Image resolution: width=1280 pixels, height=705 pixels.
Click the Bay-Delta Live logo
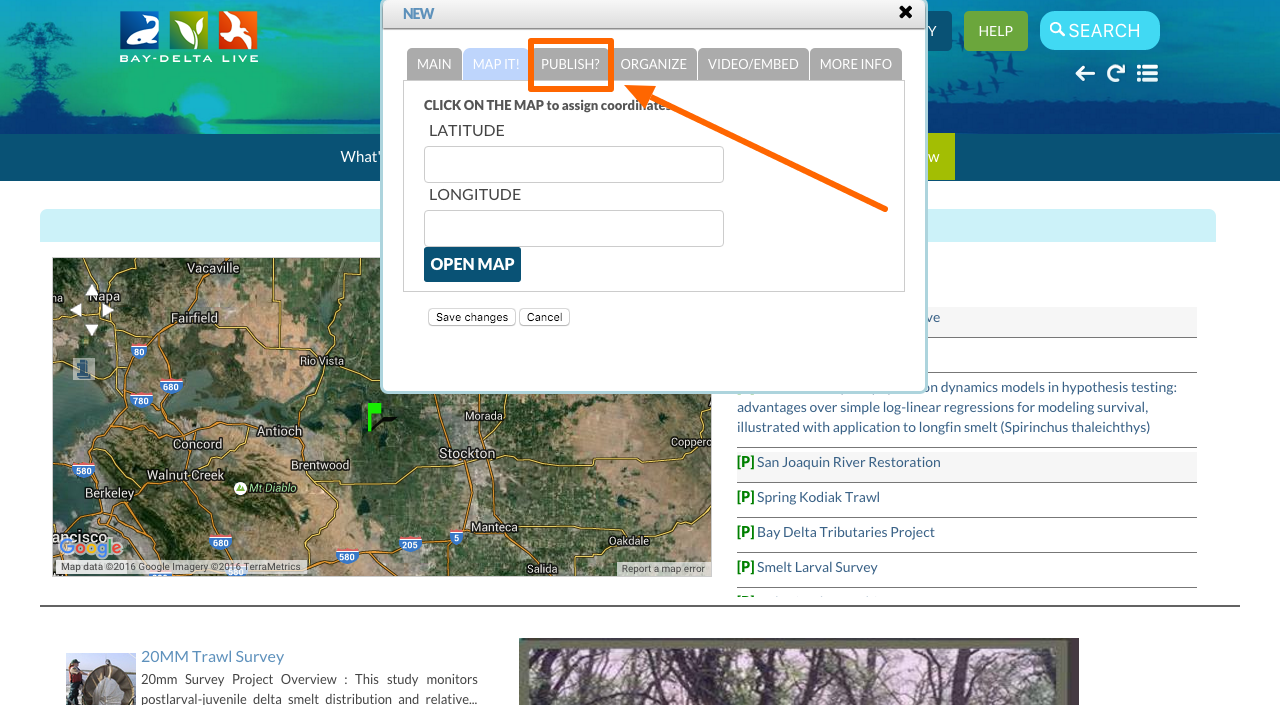tap(189, 37)
